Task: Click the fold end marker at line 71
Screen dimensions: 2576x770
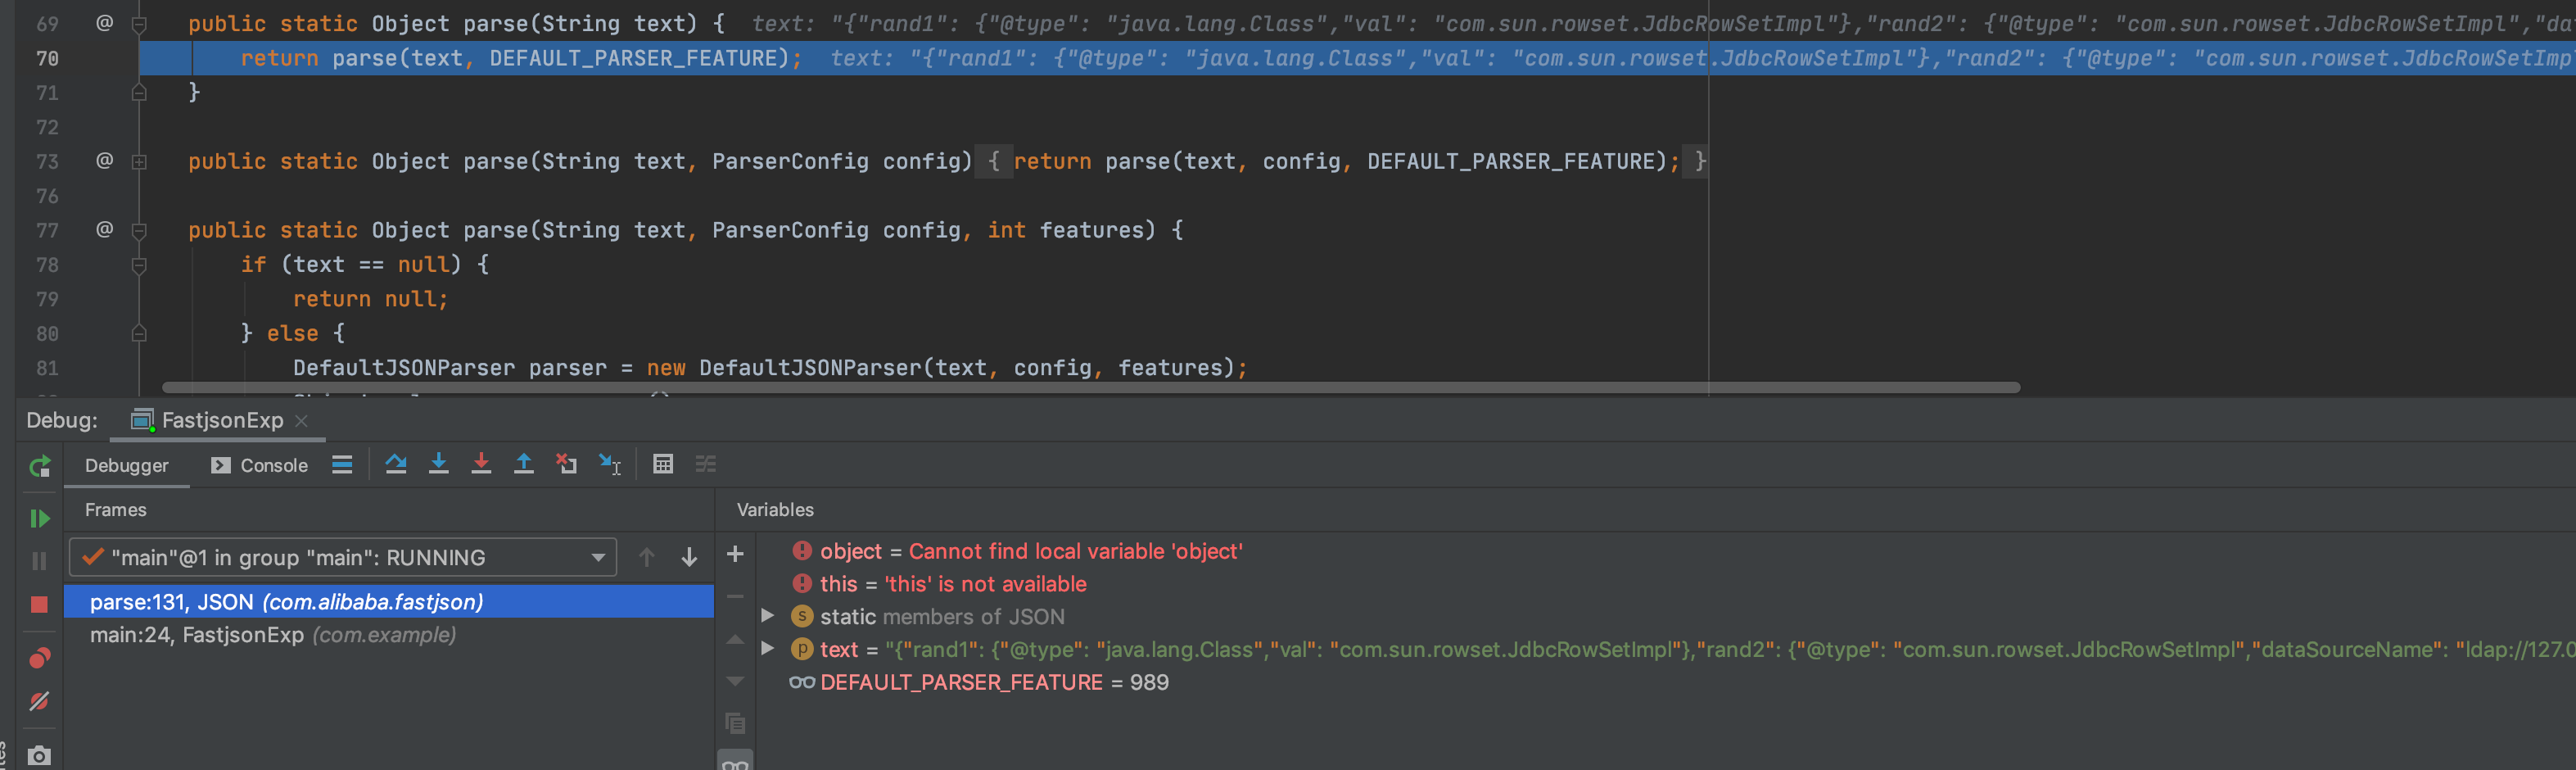Action: click(x=140, y=92)
